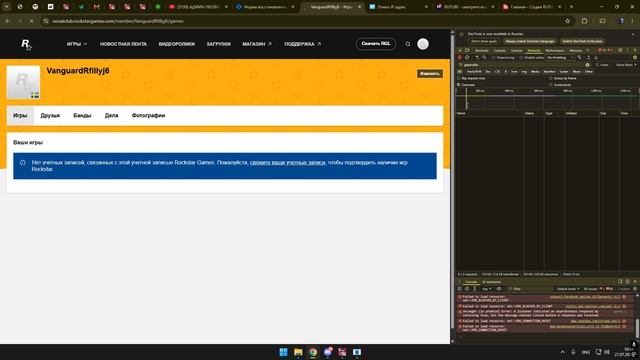Switch to the Узнать IP адрес browser tab

[x=398, y=7]
